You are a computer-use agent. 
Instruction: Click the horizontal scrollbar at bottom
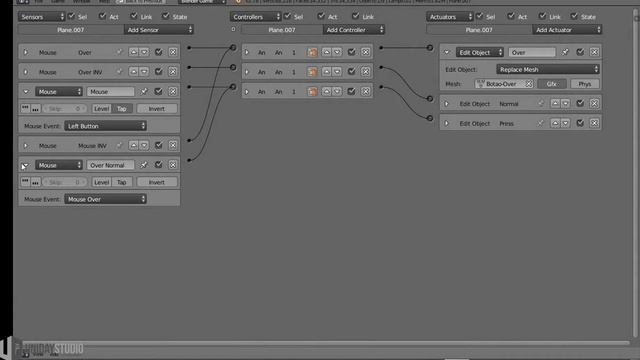pyautogui.click(x=326, y=342)
